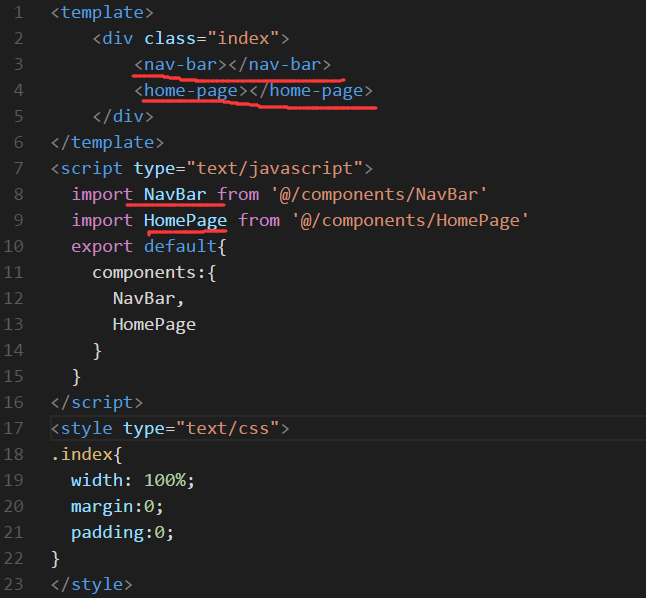Click NavBar, on line 12
Viewport: 646px width, 598px height.
[x=148, y=298]
